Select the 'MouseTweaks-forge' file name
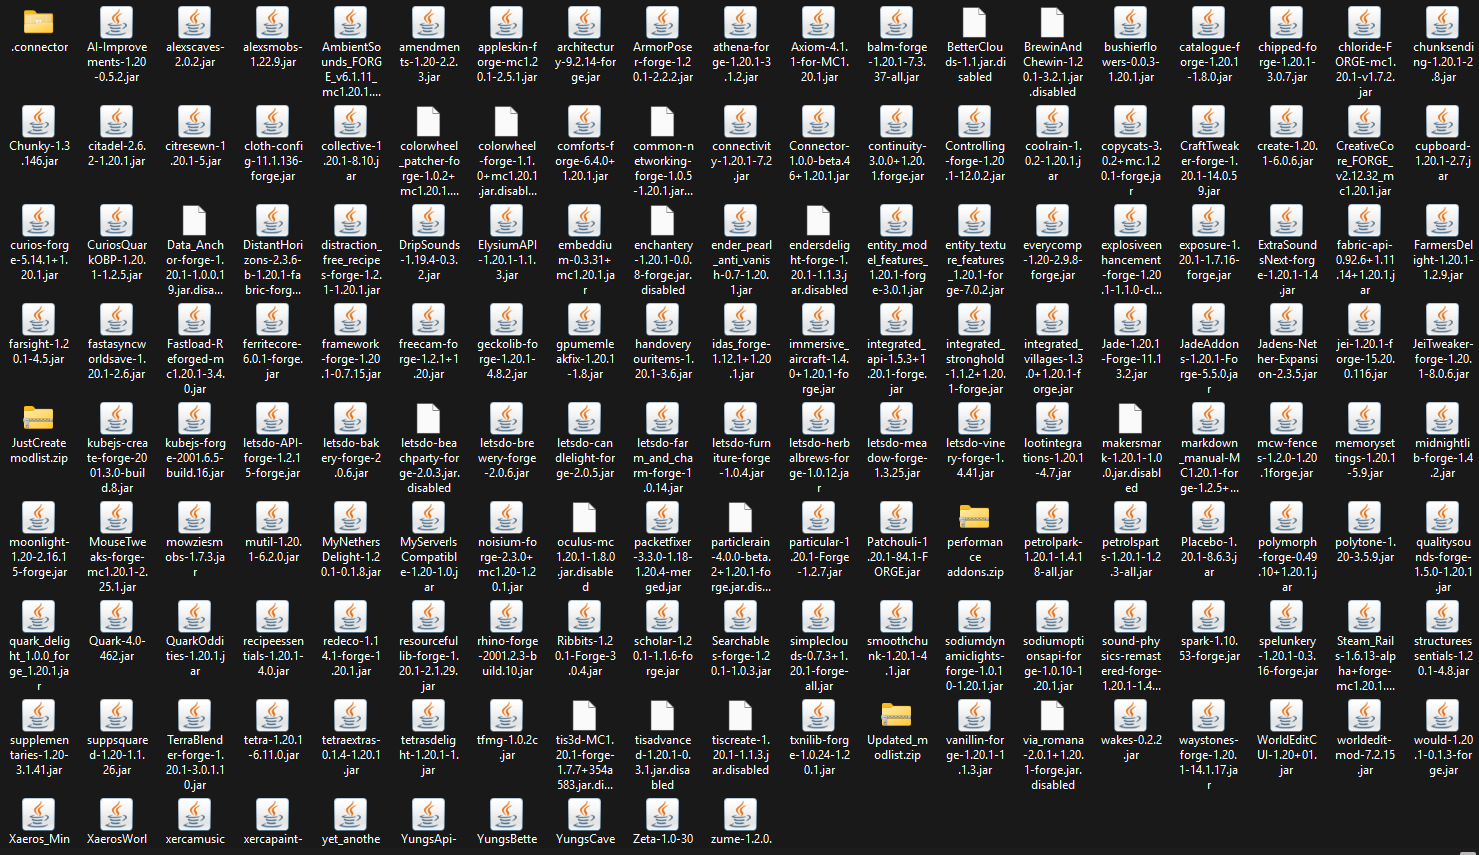The height and width of the screenshot is (855, 1479). (116, 564)
